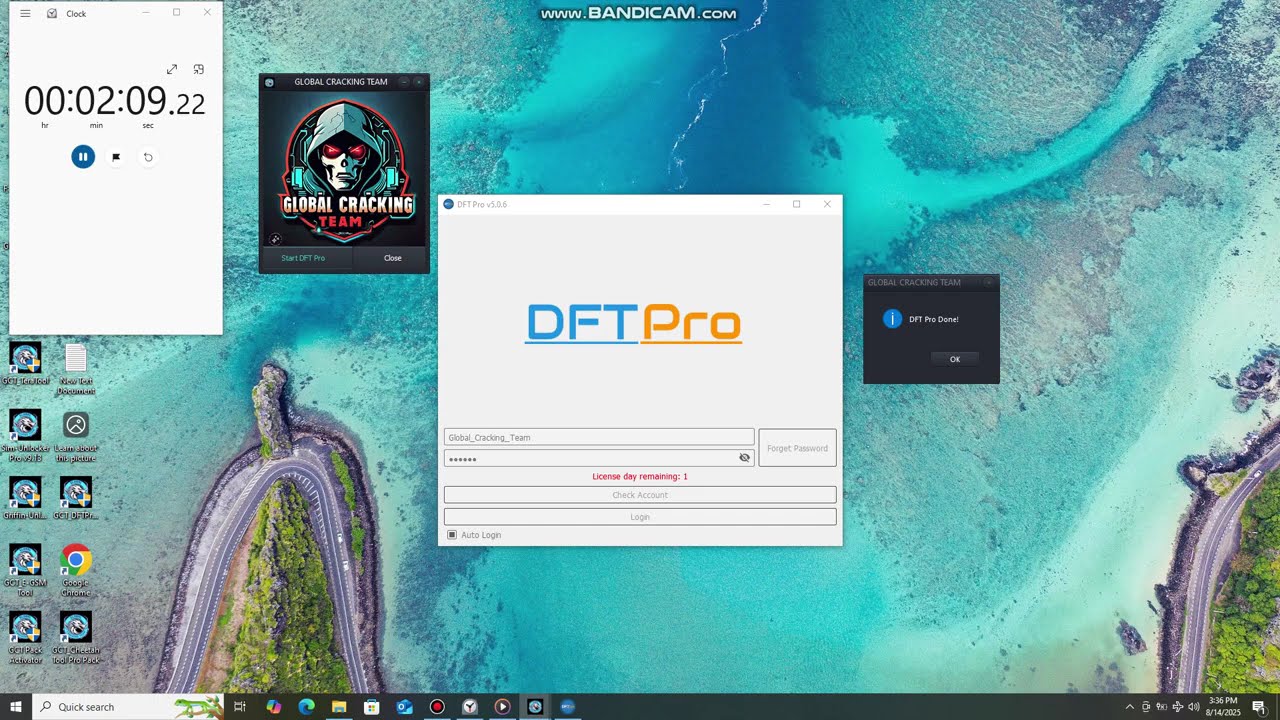Open Griffin-Unlocker desktop shortcut
Viewport: 1280px width, 720px height.
point(25,498)
